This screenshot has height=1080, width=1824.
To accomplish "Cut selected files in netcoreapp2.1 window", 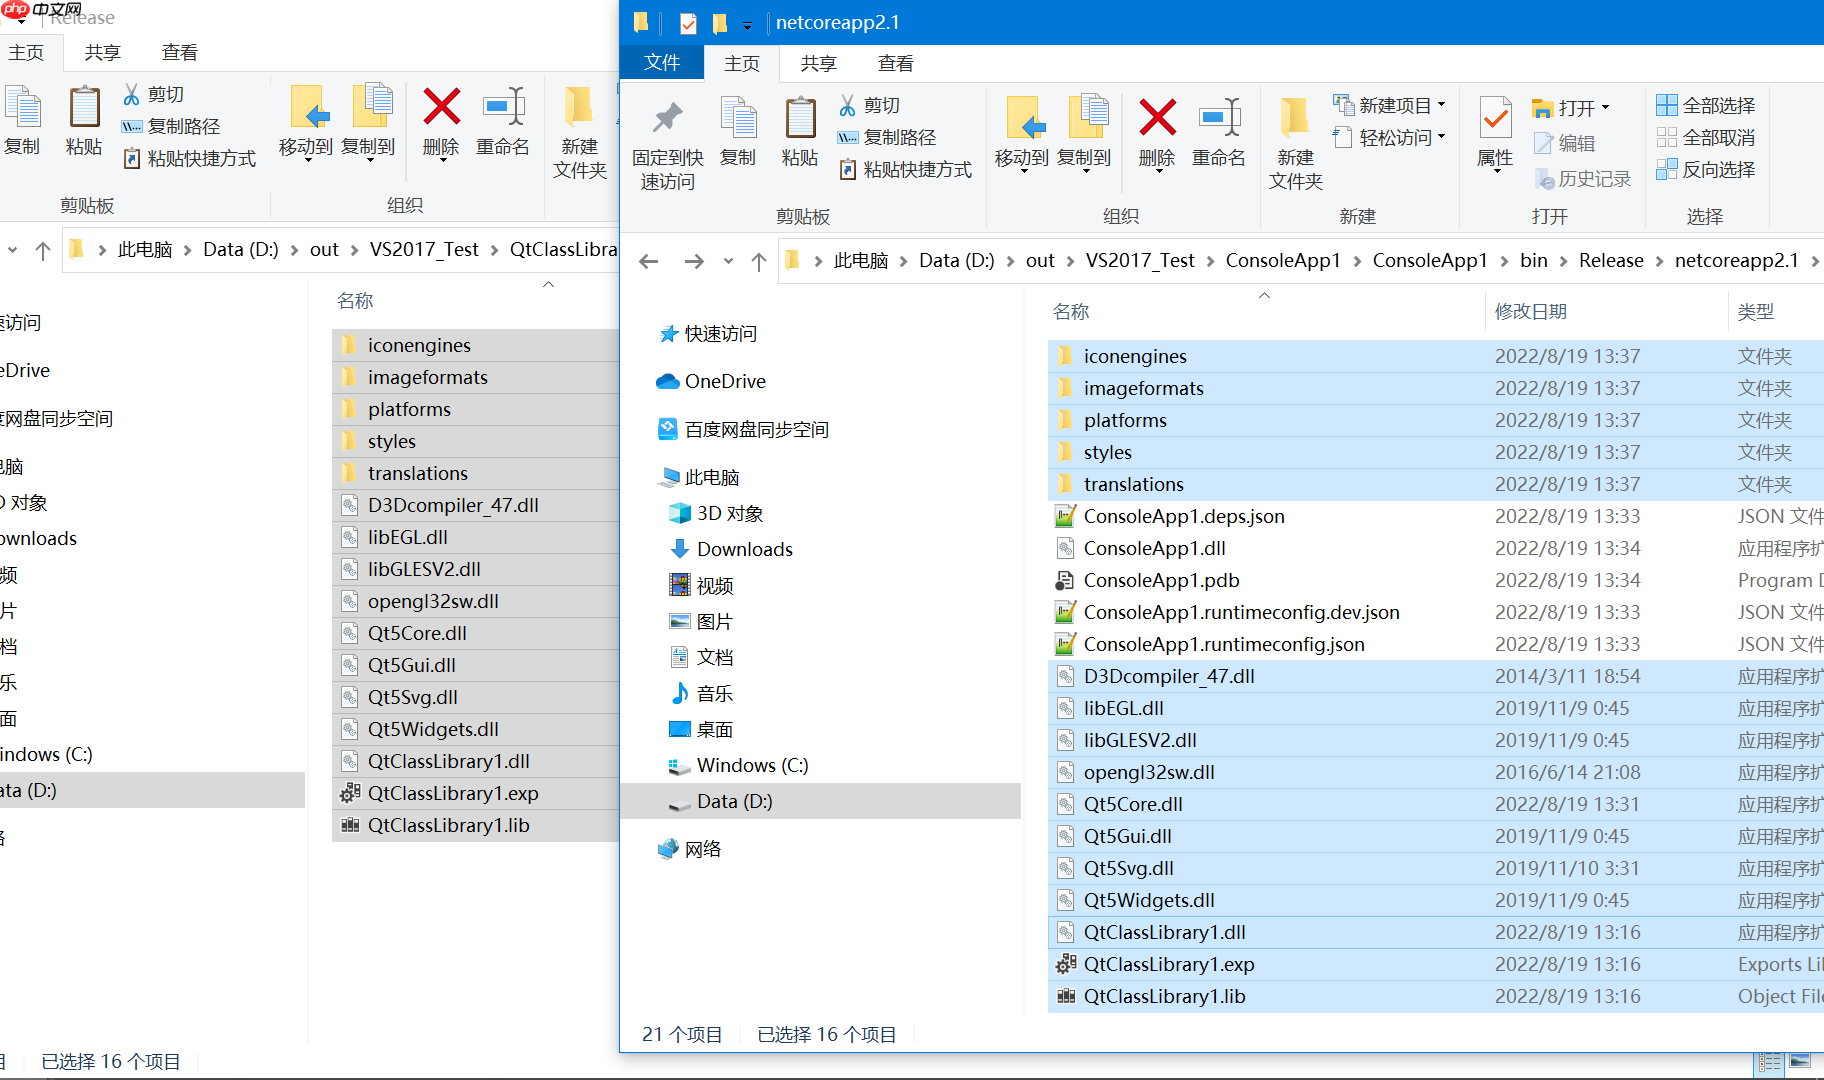I will point(869,105).
